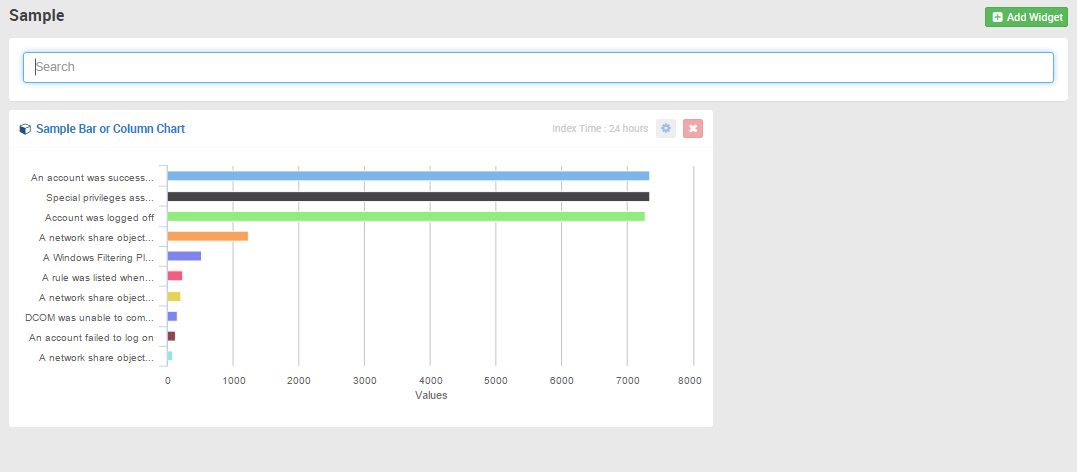Remove widget with red X button
1077x472 pixels.
point(693,128)
